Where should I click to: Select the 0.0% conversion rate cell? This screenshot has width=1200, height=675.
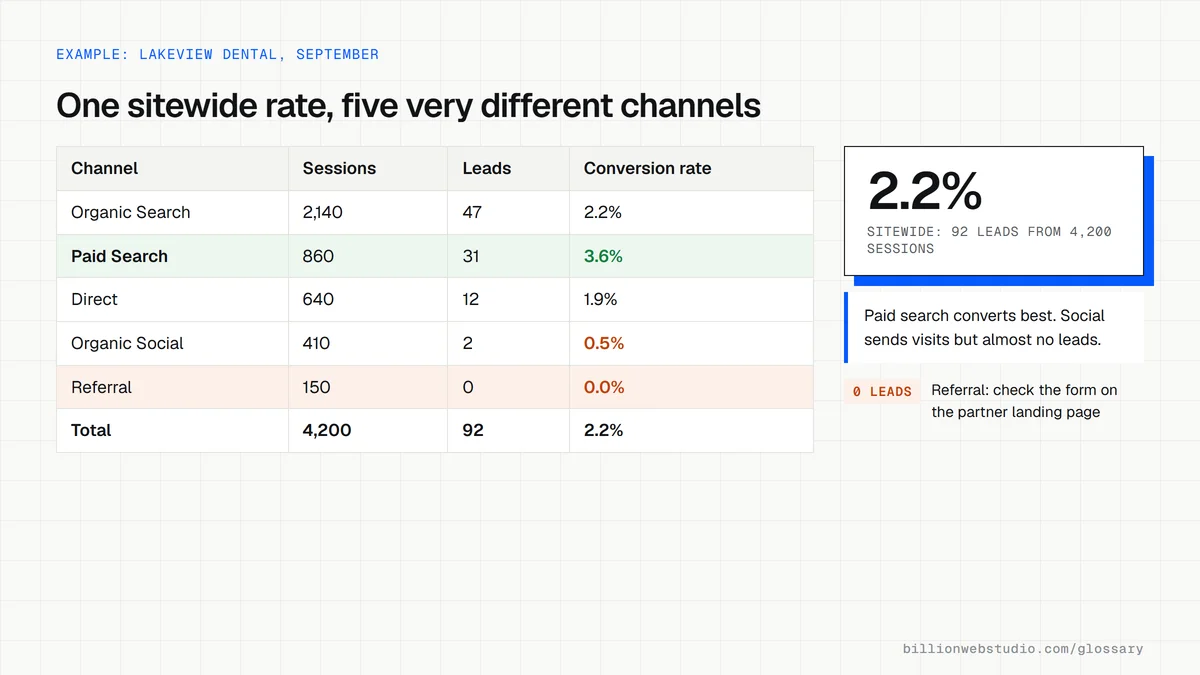pyautogui.click(x=691, y=387)
